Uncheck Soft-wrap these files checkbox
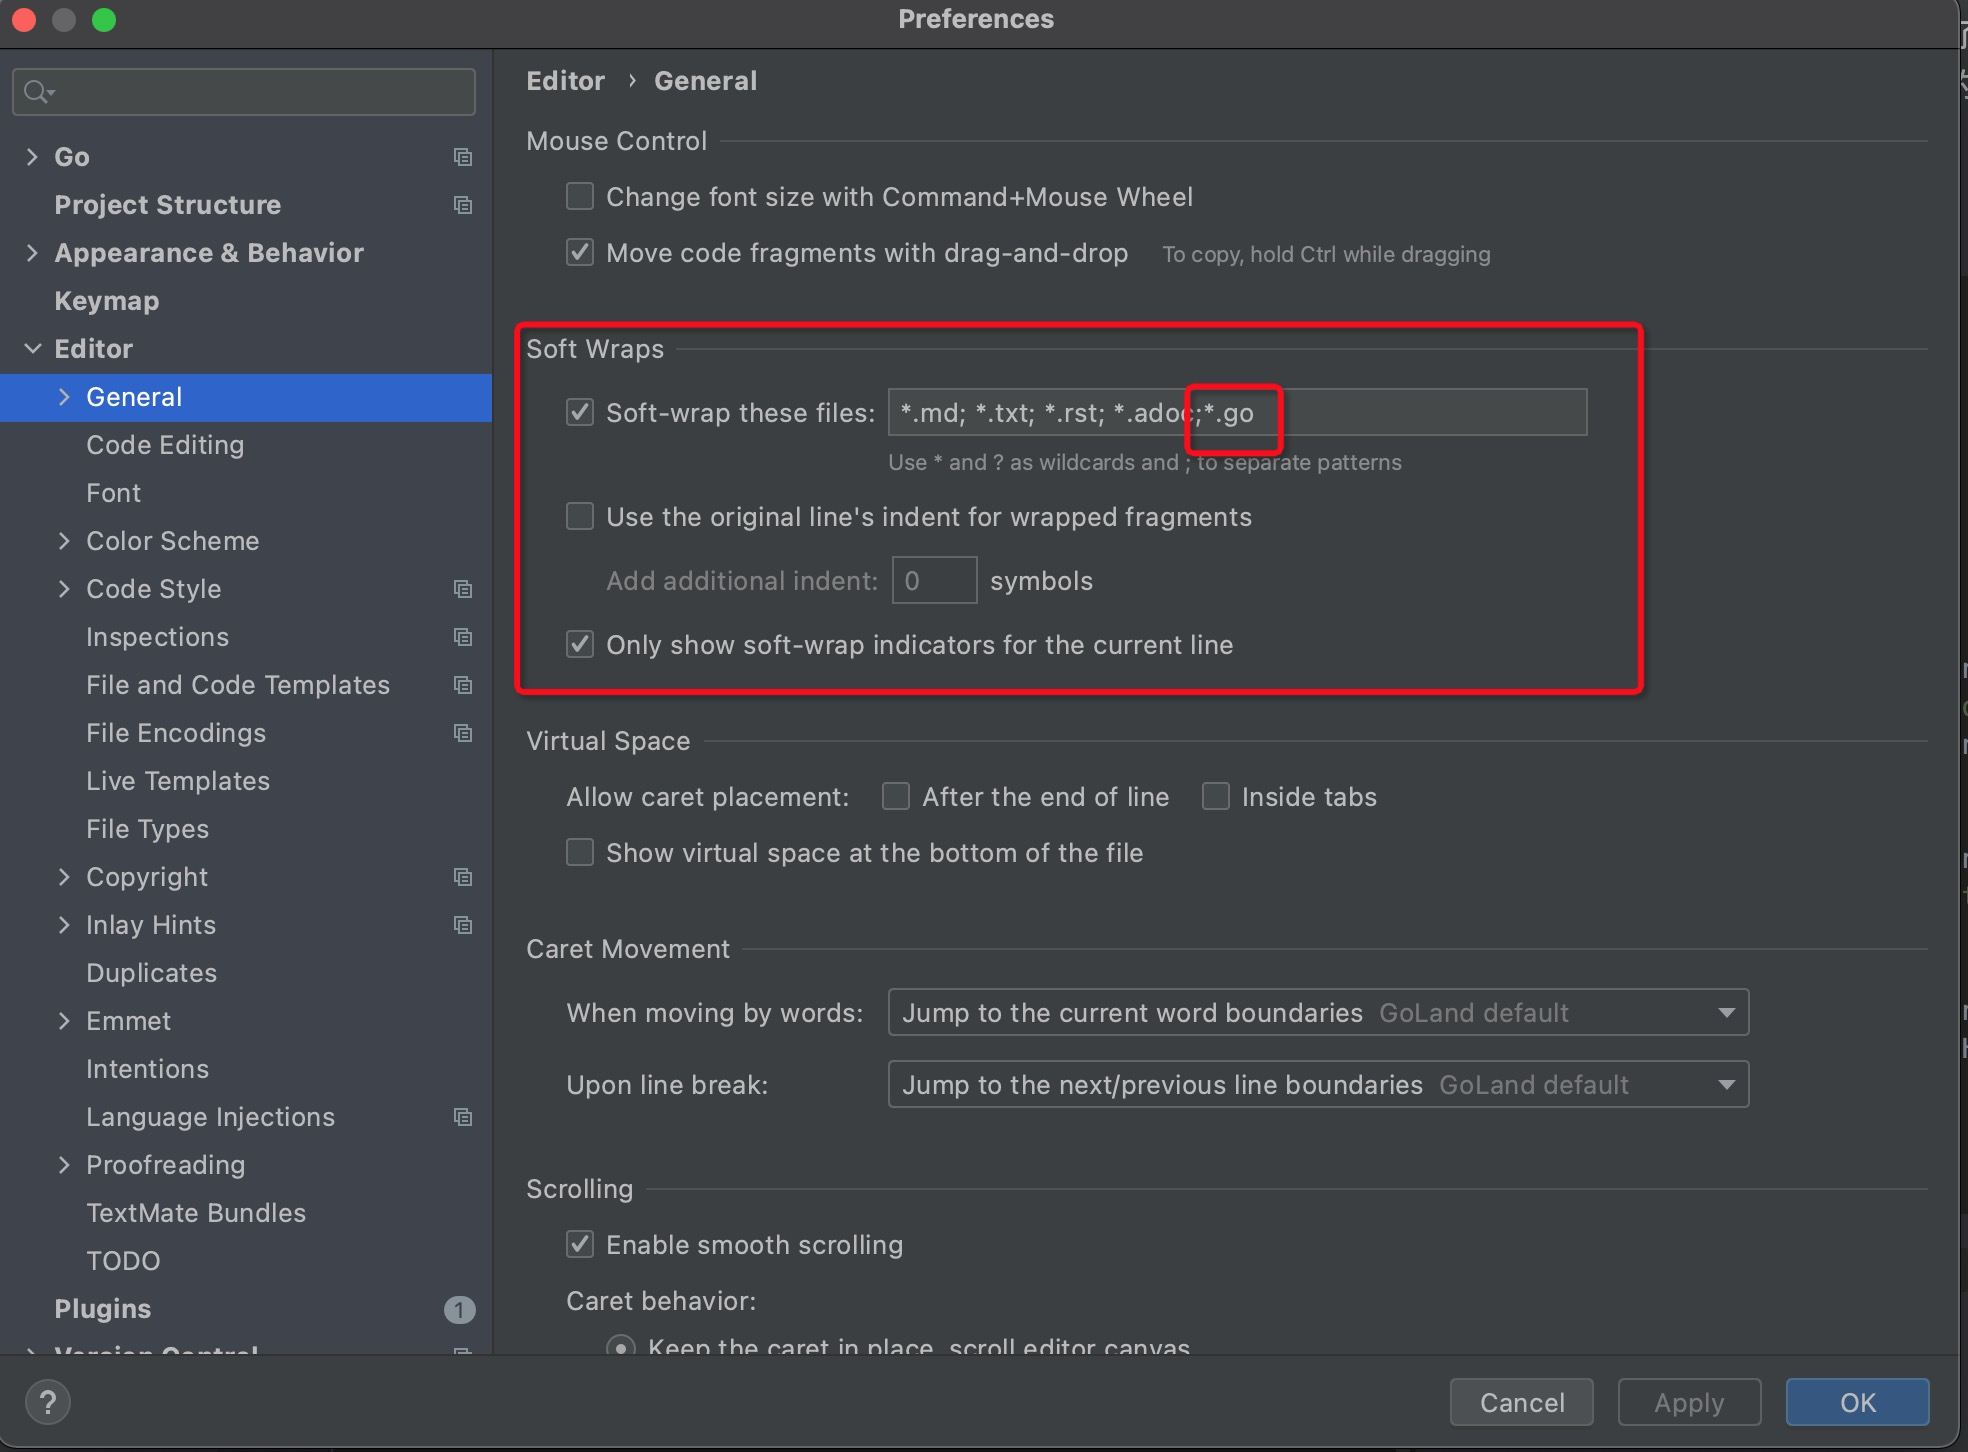 (x=580, y=412)
